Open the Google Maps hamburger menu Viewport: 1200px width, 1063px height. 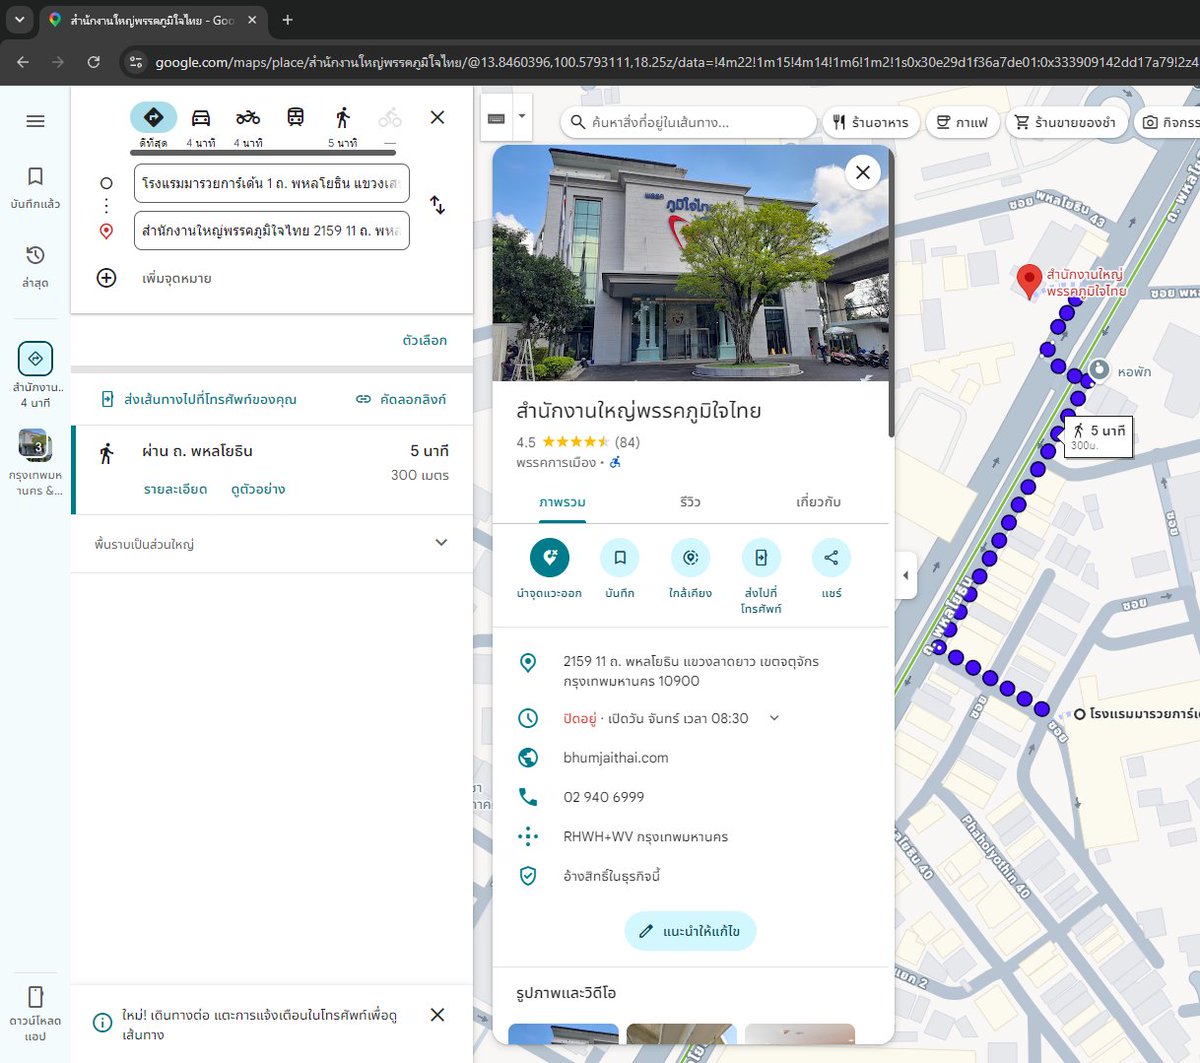click(x=35, y=121)
